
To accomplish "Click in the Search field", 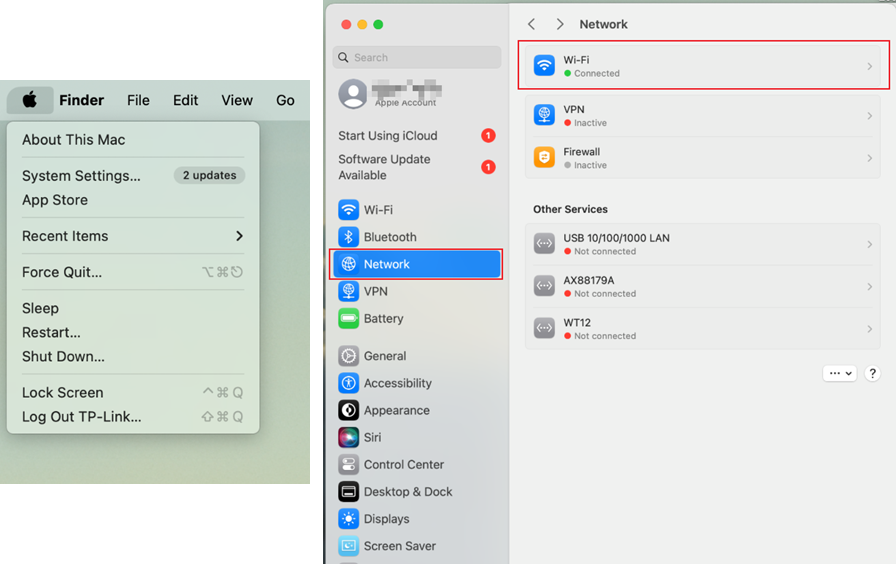I will pos(420,58).
